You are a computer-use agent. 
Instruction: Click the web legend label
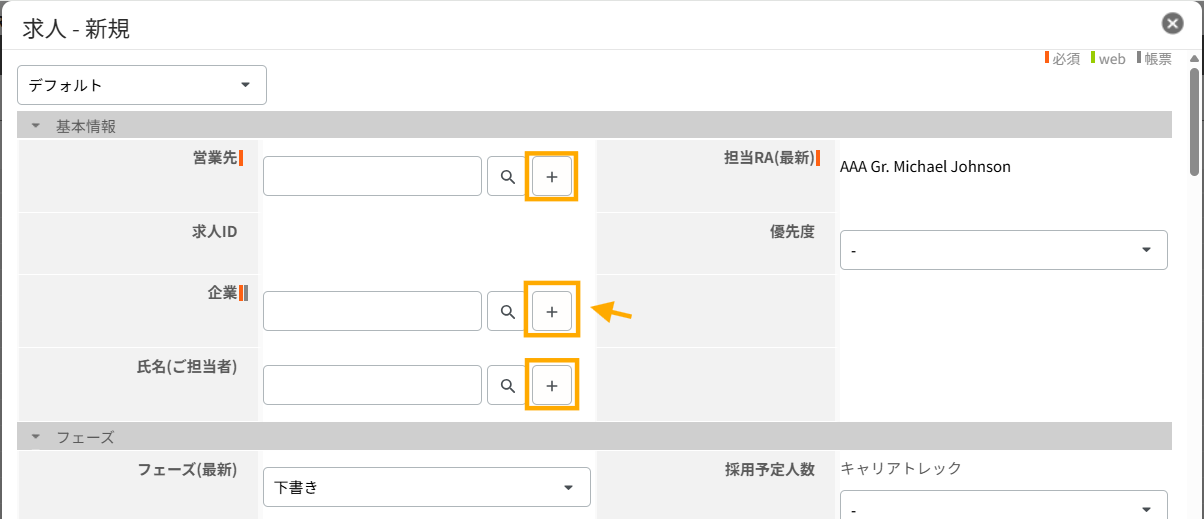pos(1112,59)
